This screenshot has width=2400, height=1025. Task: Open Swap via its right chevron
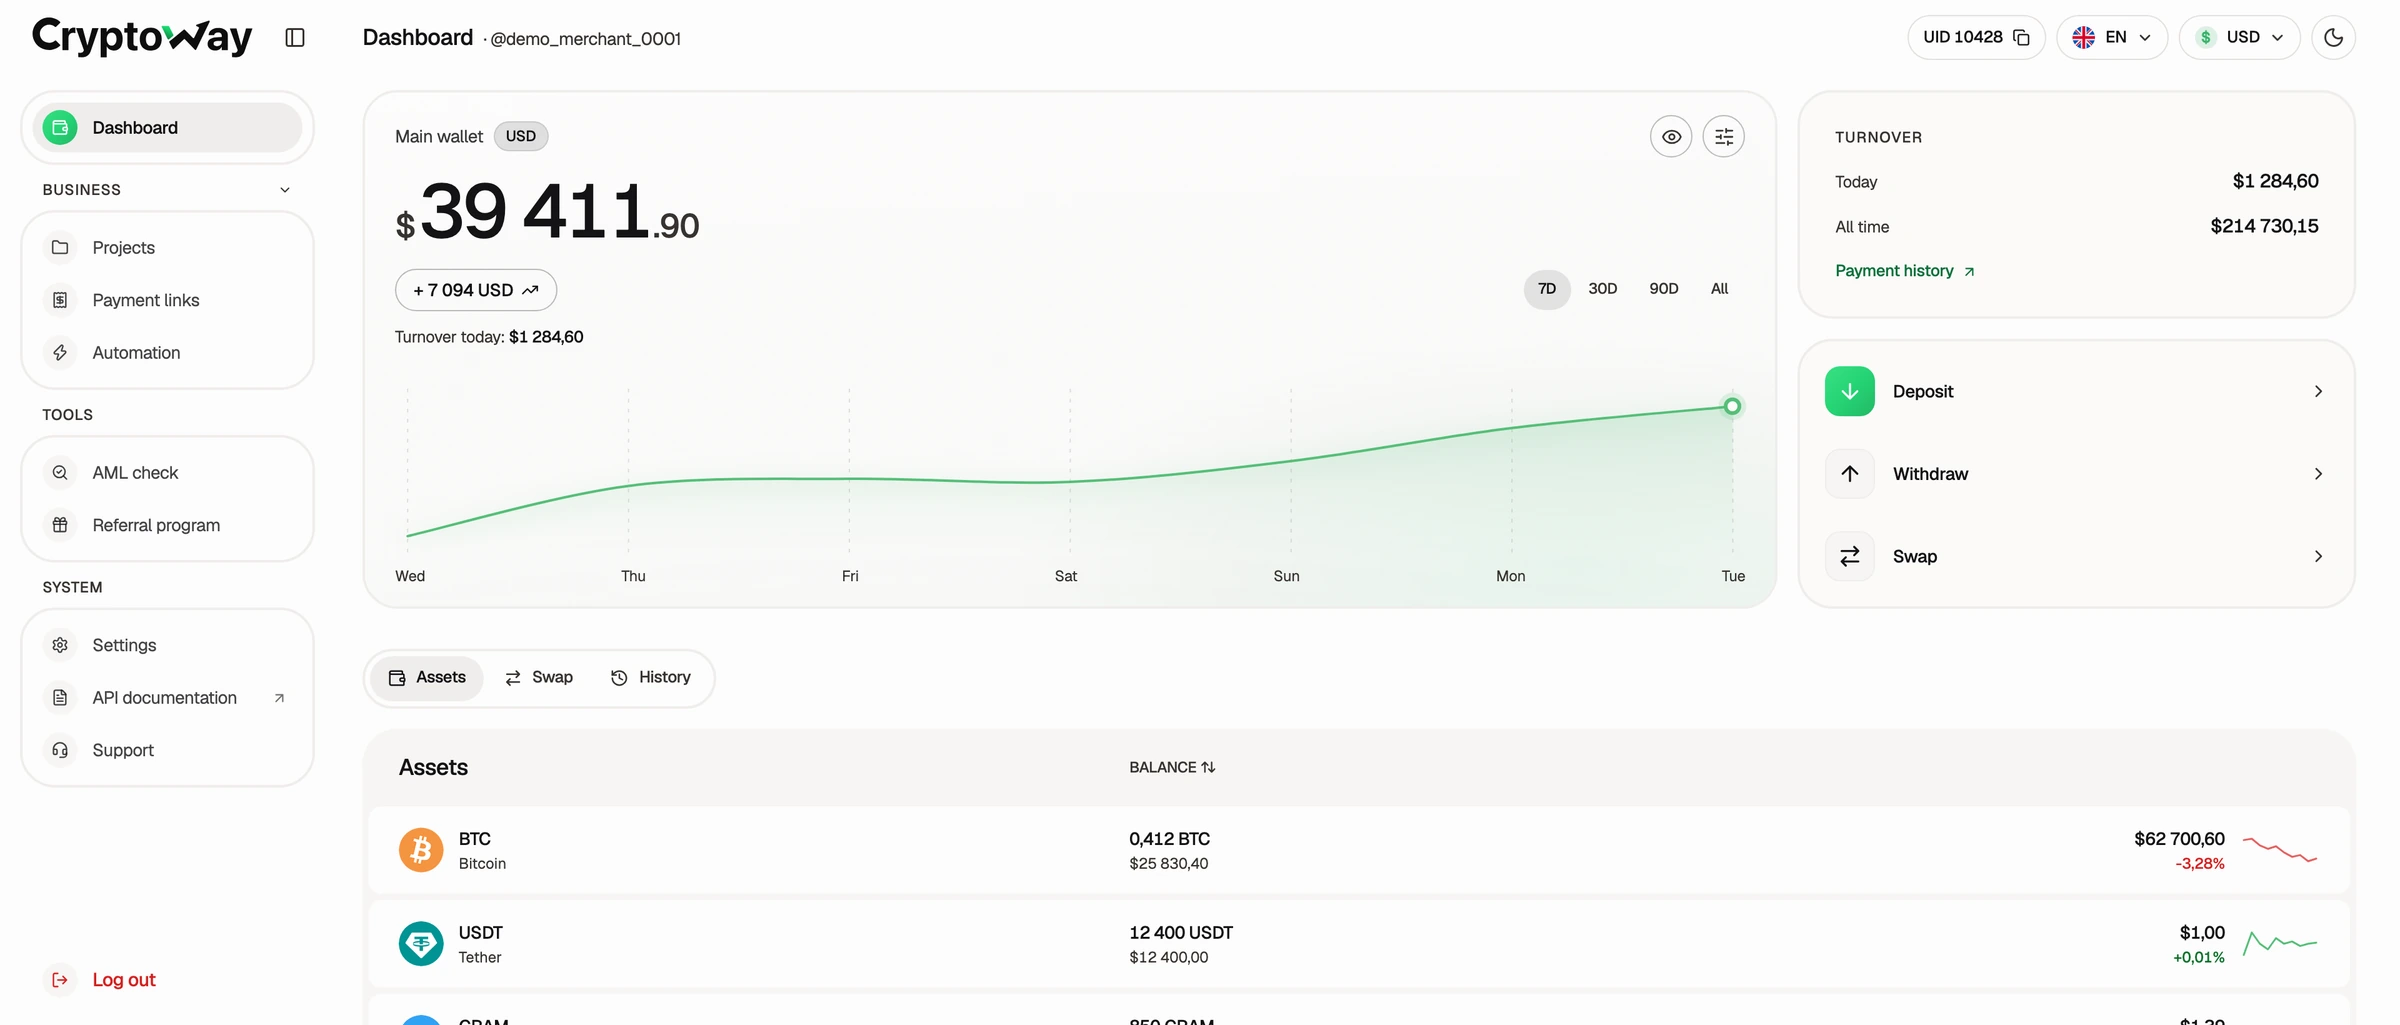(2318, 556)
